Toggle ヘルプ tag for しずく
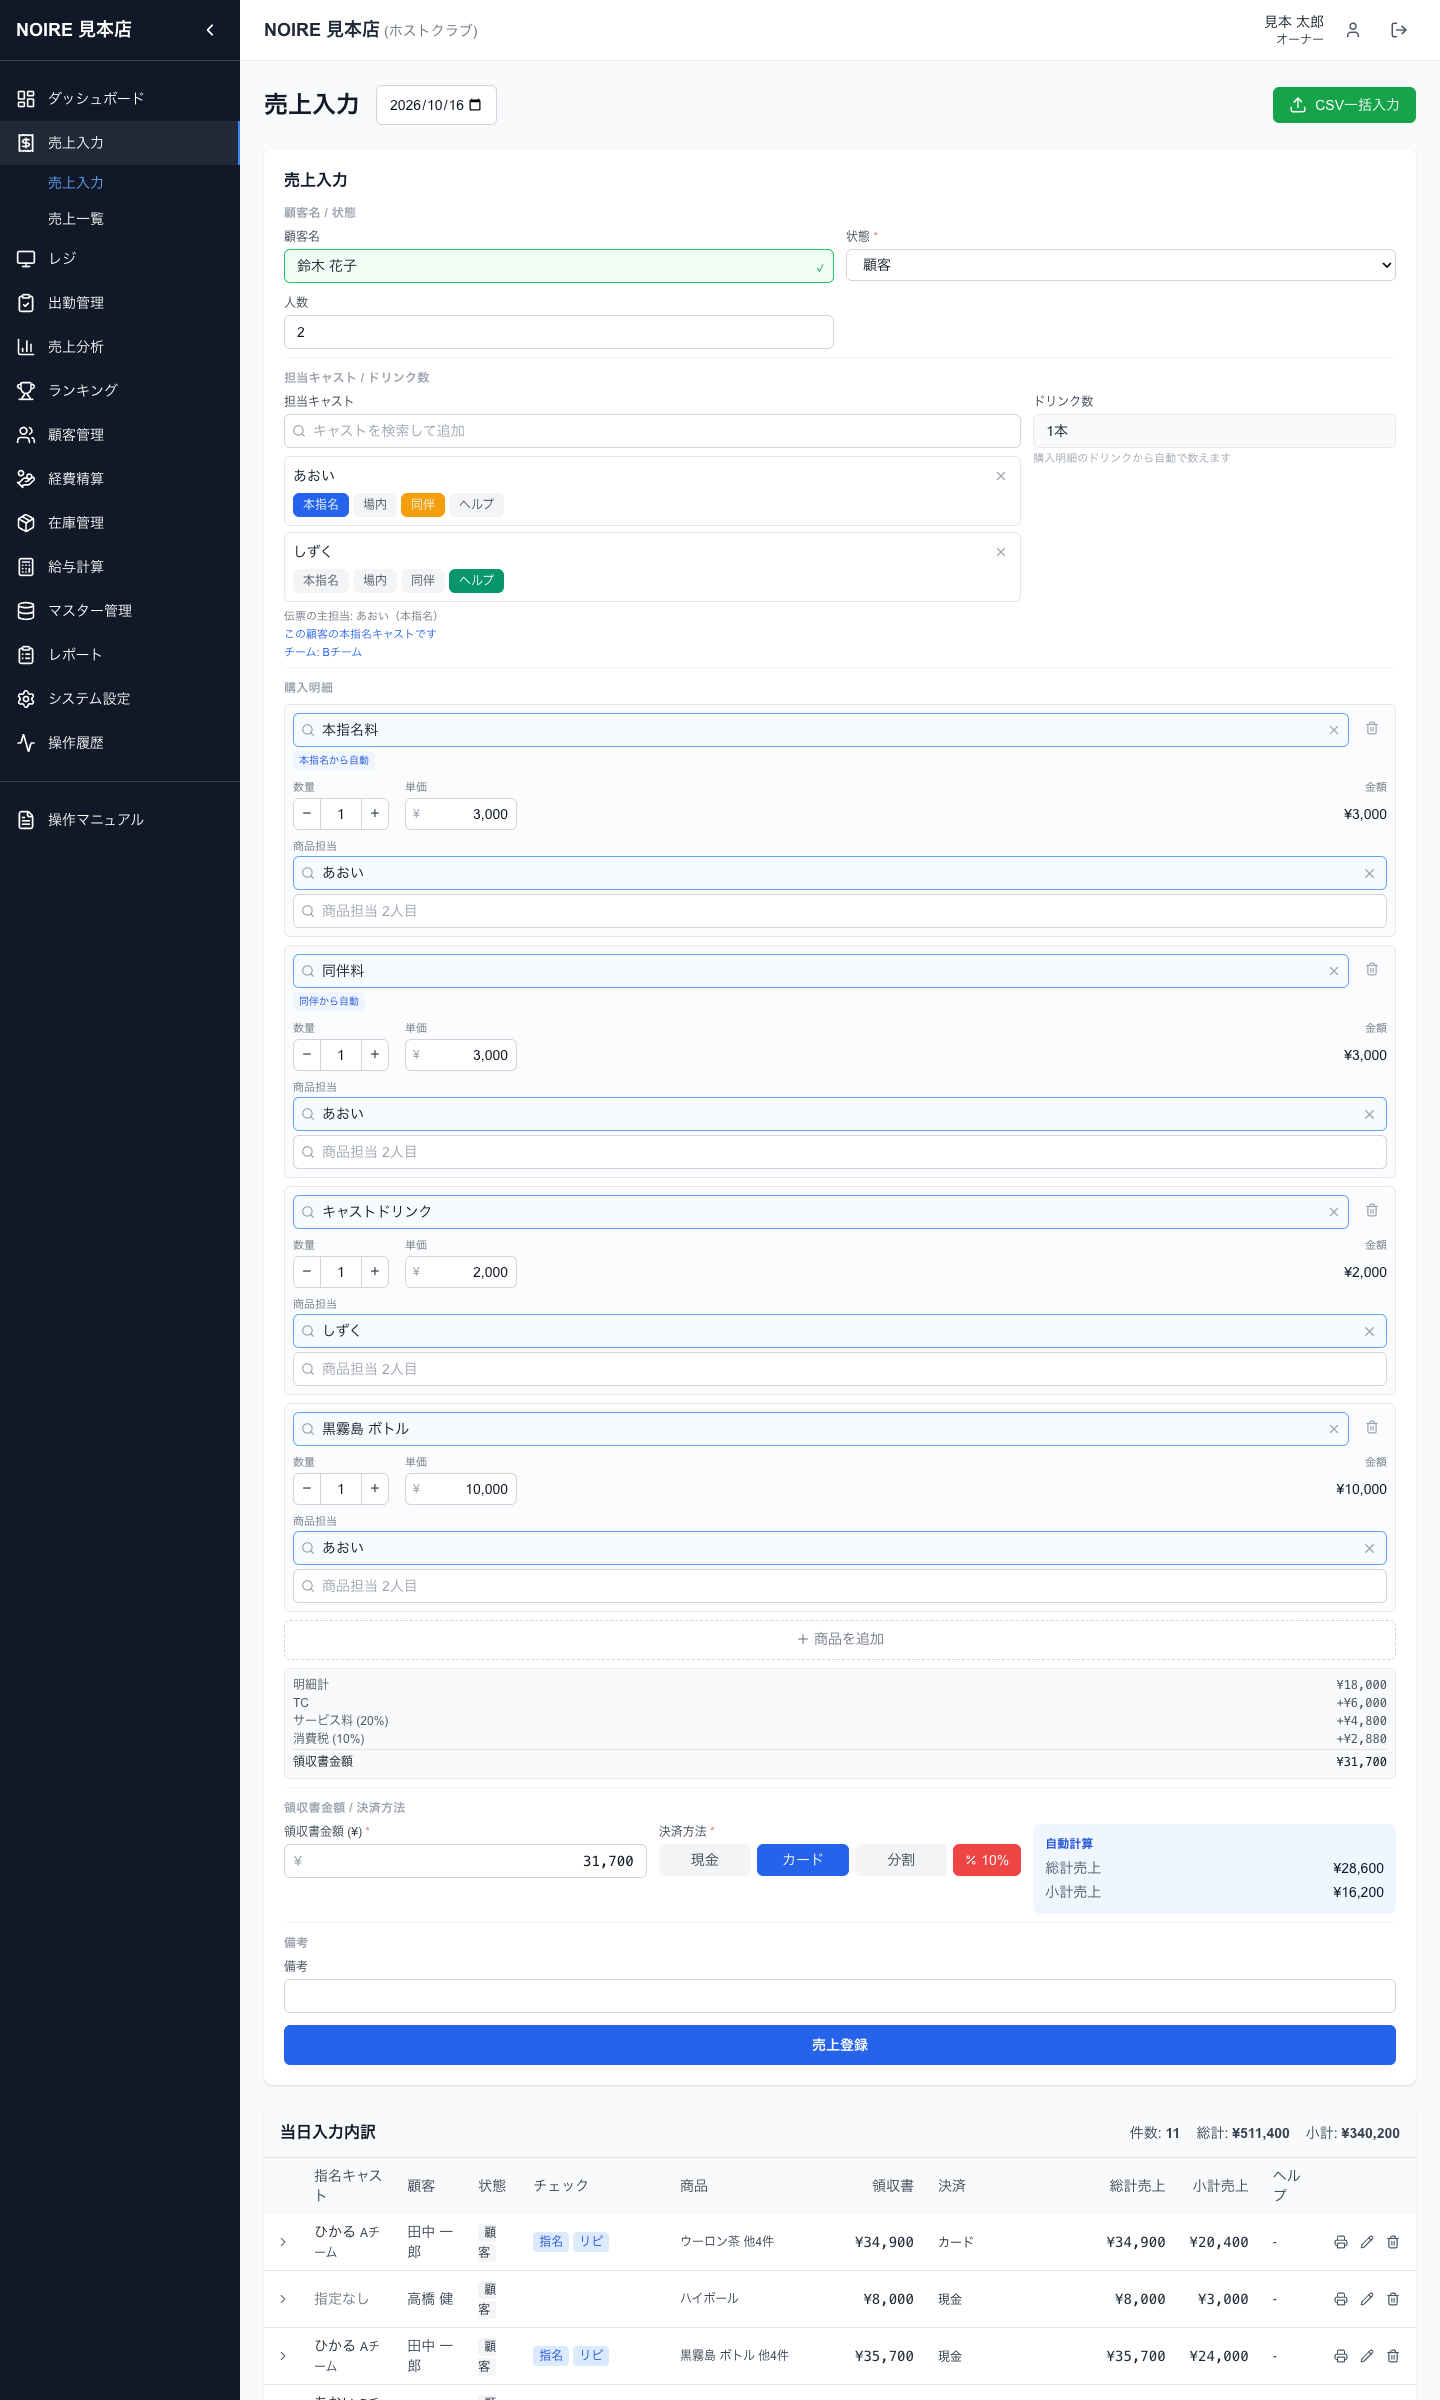 (x=477, y=581)
